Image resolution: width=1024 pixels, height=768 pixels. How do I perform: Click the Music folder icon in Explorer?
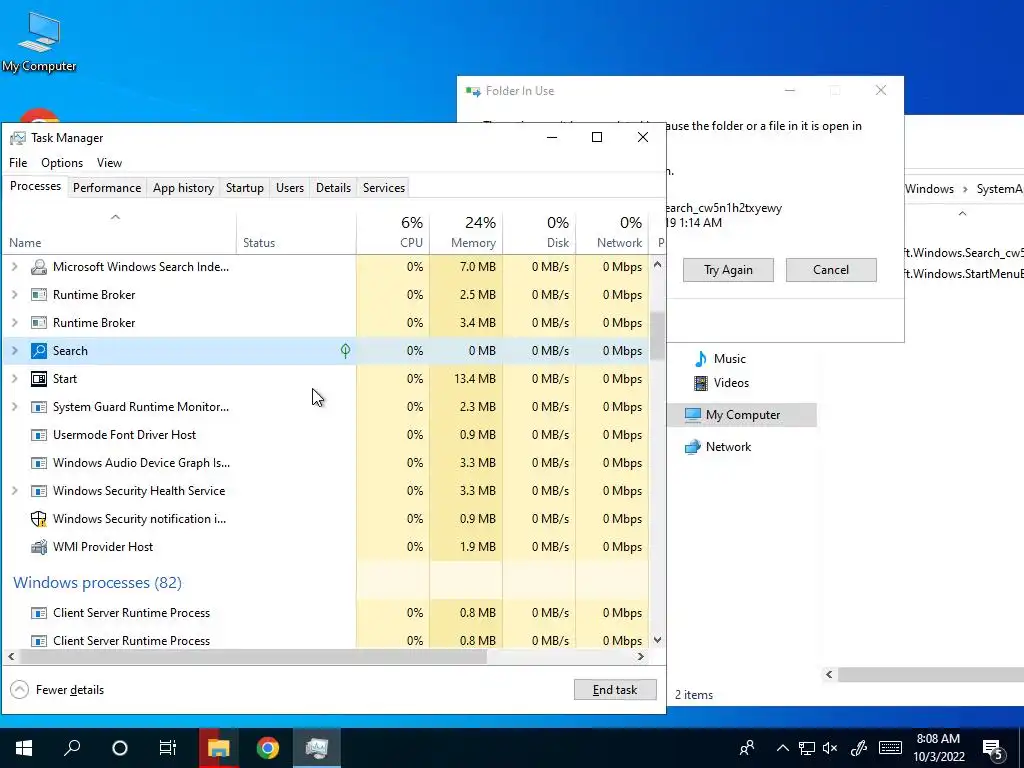(701, 359)
